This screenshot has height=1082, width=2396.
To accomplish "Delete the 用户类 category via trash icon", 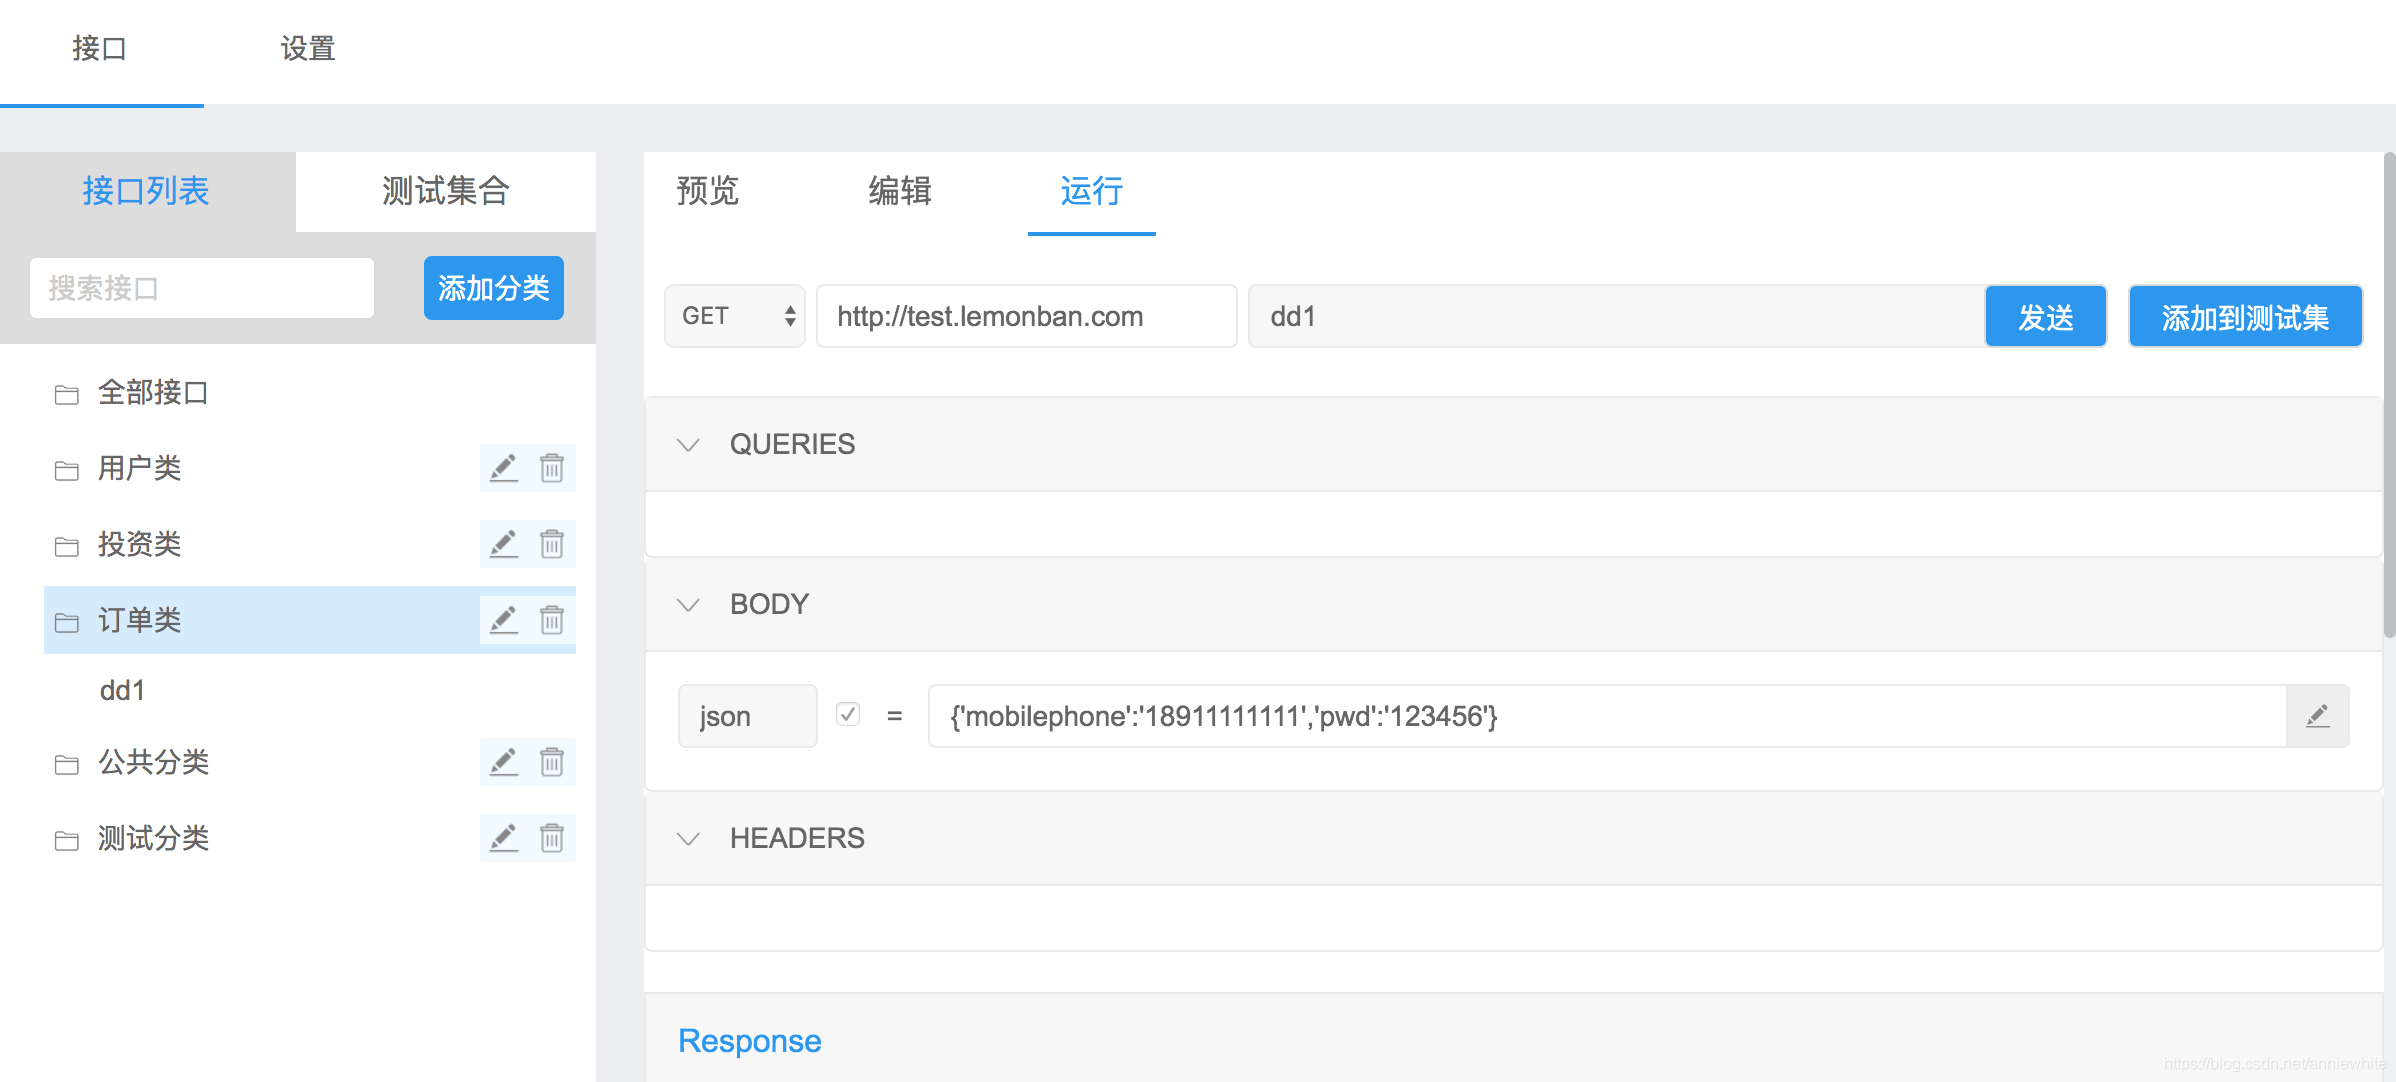I will (552, 468).
